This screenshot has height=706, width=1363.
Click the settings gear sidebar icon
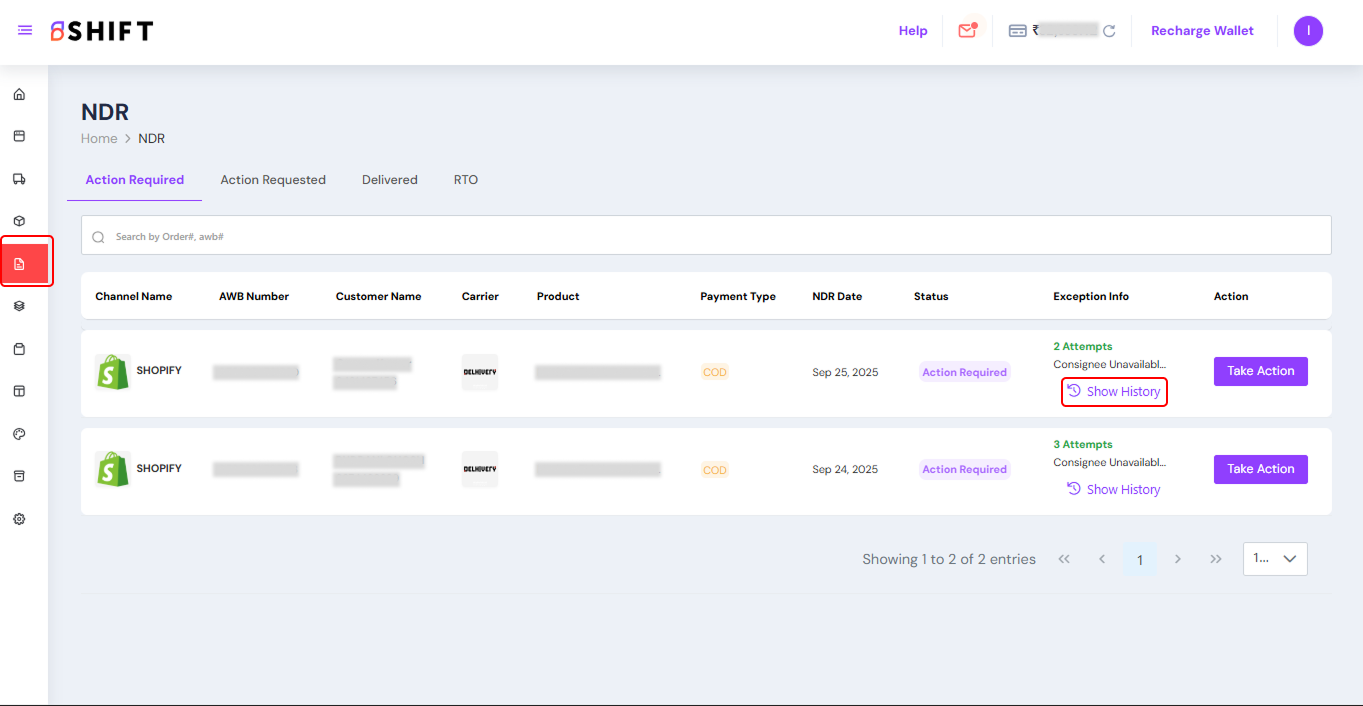19,519
